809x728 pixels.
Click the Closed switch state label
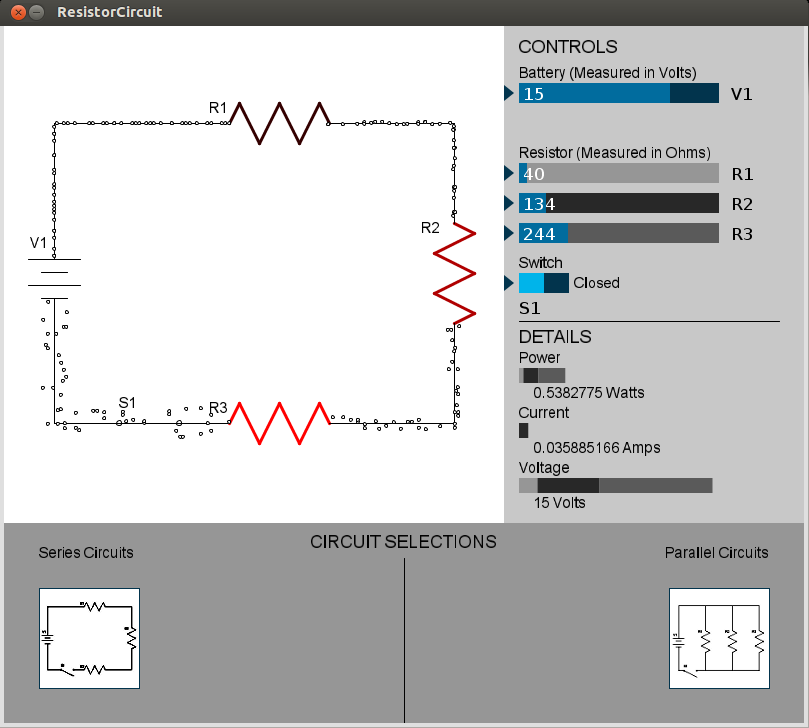point(596,283)
